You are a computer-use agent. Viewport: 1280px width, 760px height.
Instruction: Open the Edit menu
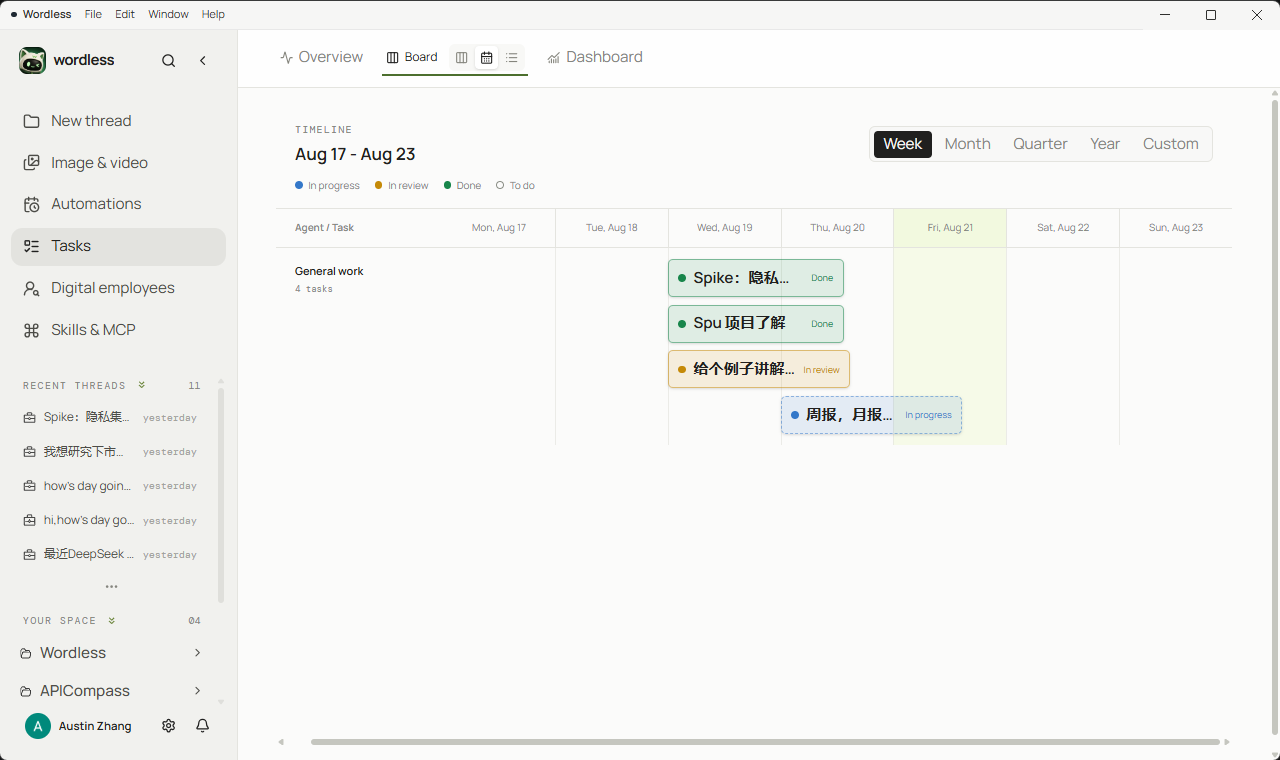tap(125, 14)
